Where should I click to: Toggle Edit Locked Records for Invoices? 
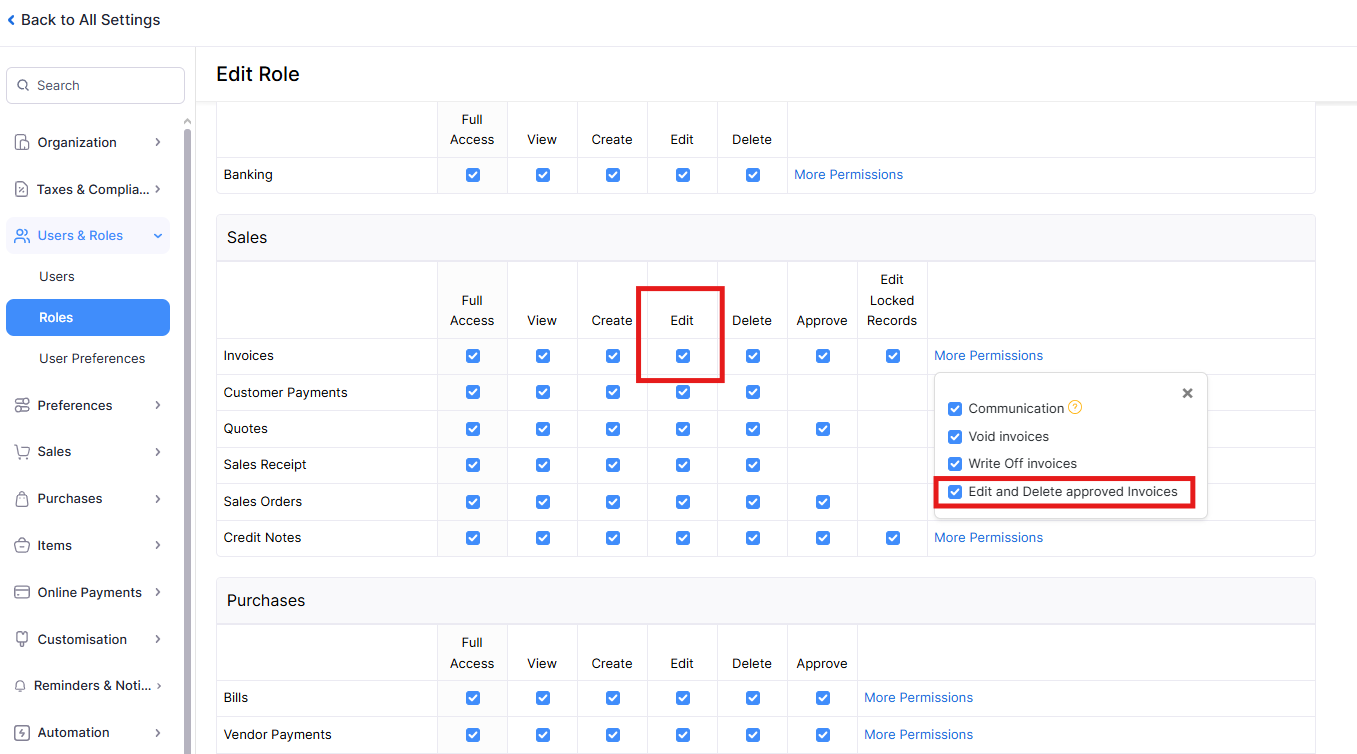[x=893, y=356]
